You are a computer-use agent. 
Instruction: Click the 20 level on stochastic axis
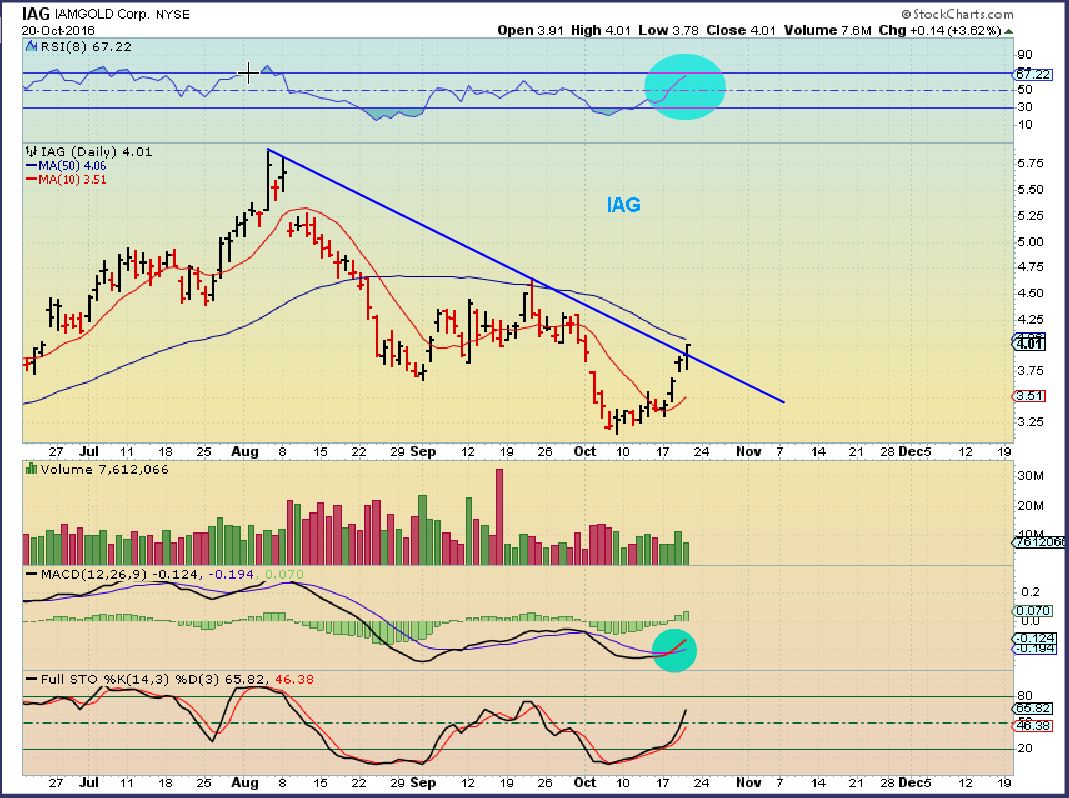1025,748
